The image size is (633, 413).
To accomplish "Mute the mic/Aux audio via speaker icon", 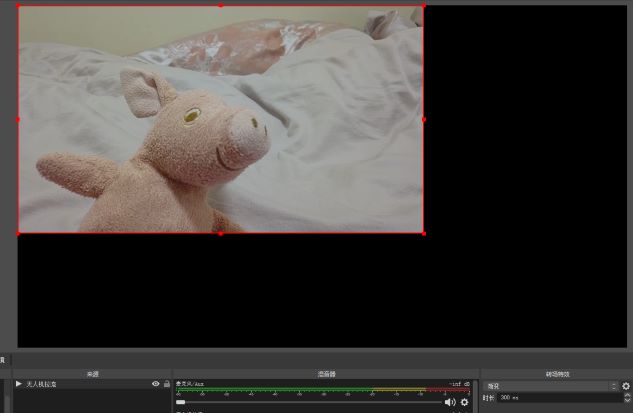I will (450, 402).
